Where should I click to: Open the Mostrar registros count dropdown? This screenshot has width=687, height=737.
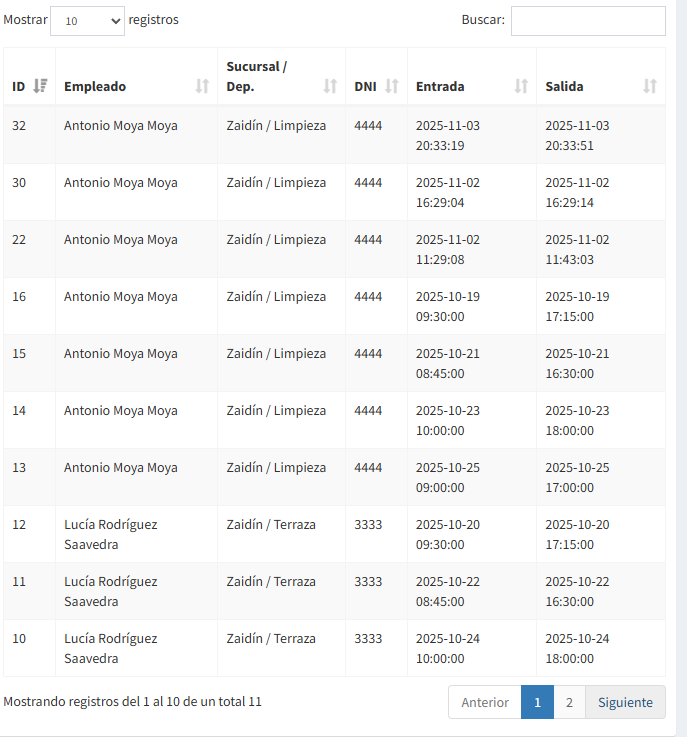click(87, 20)
